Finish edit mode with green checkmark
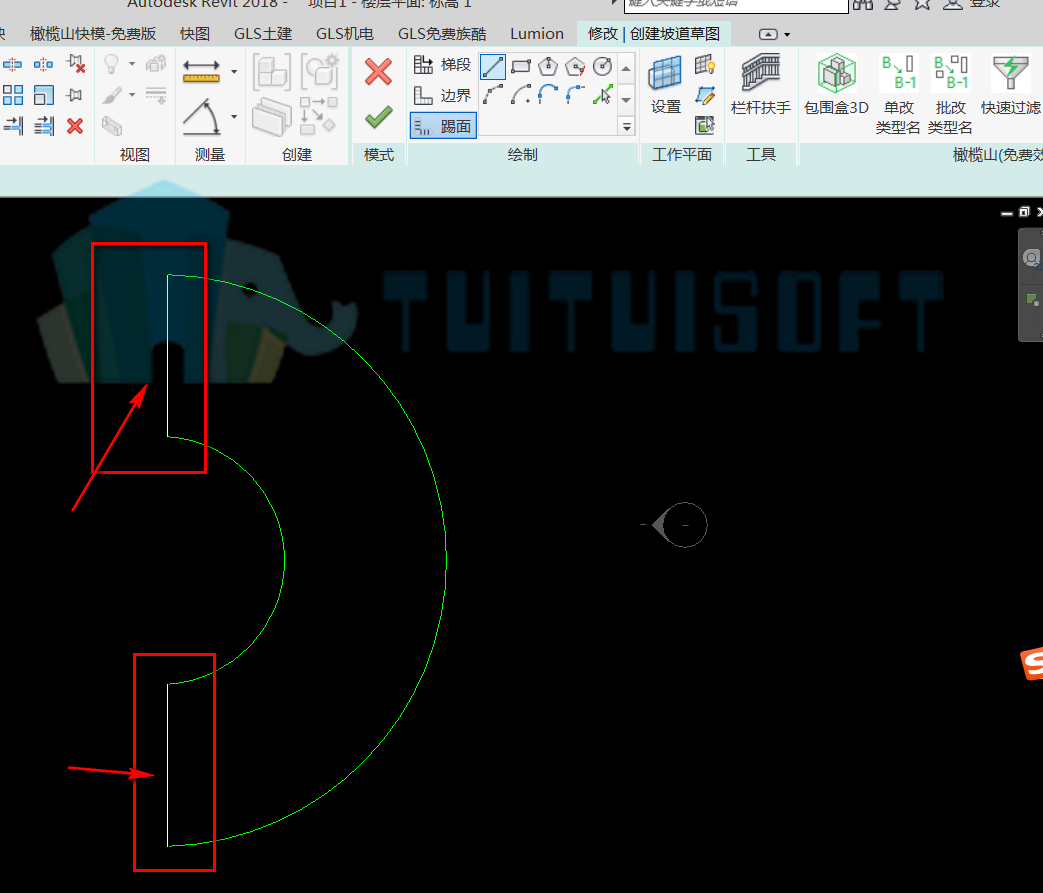Image resolution: width=1043 pixels, height=893 pixels. (x=378, y=118)
